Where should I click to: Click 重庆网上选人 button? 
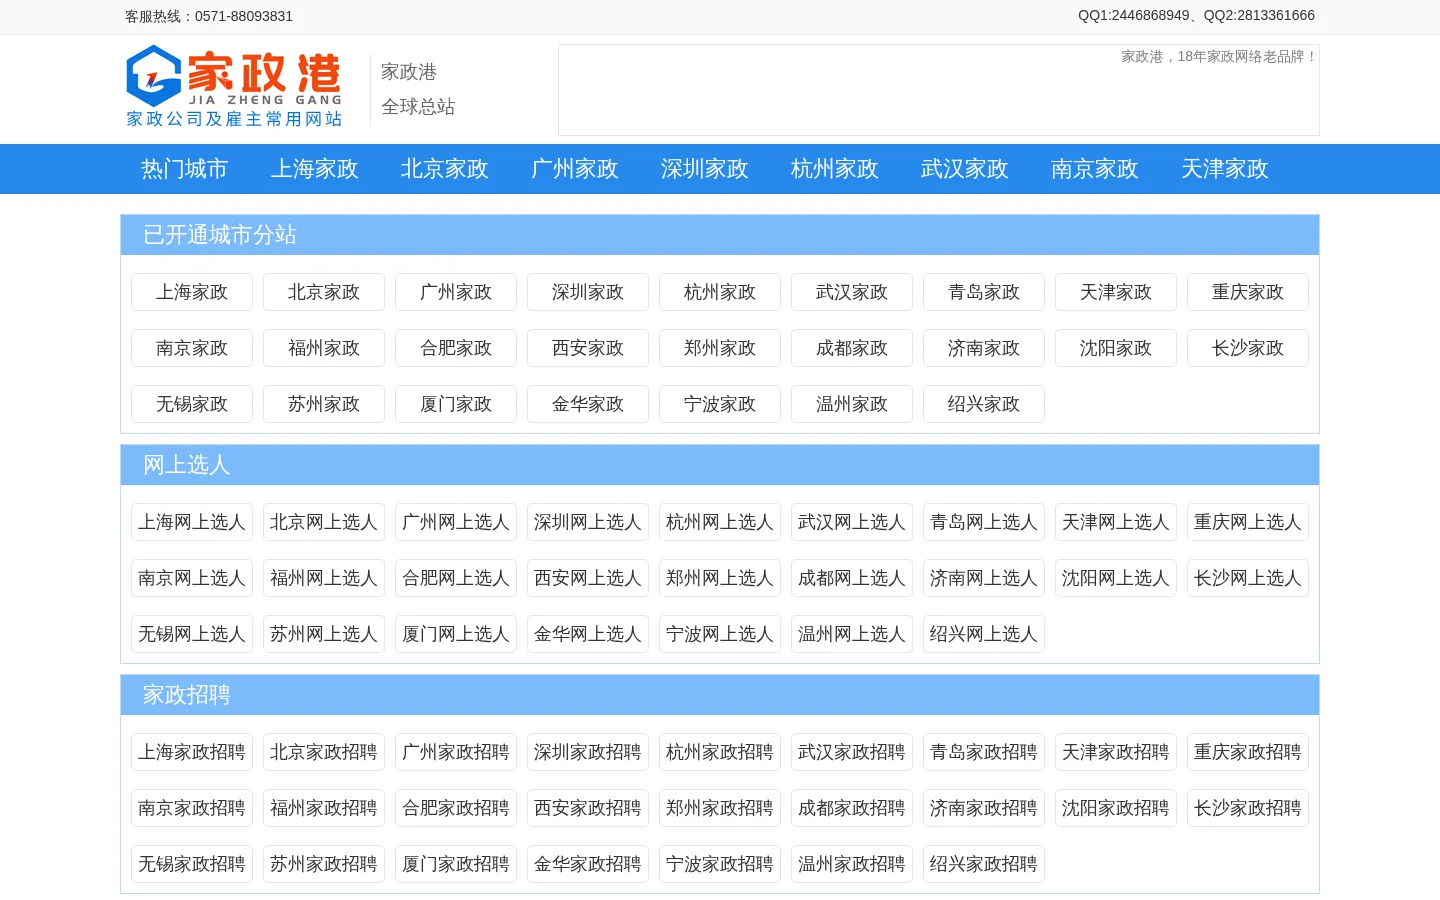[1248, 522]
